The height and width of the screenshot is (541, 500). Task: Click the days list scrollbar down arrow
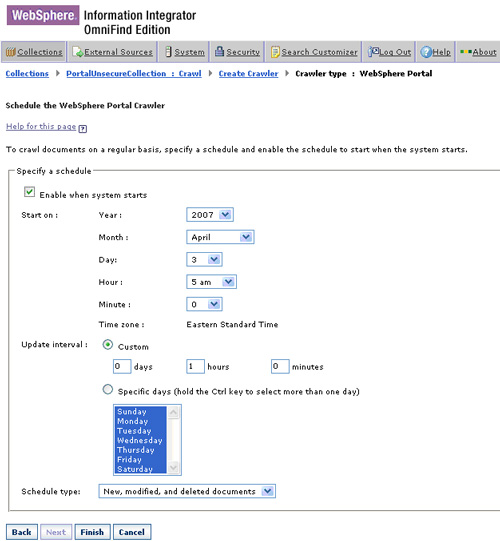coord(173,468)
